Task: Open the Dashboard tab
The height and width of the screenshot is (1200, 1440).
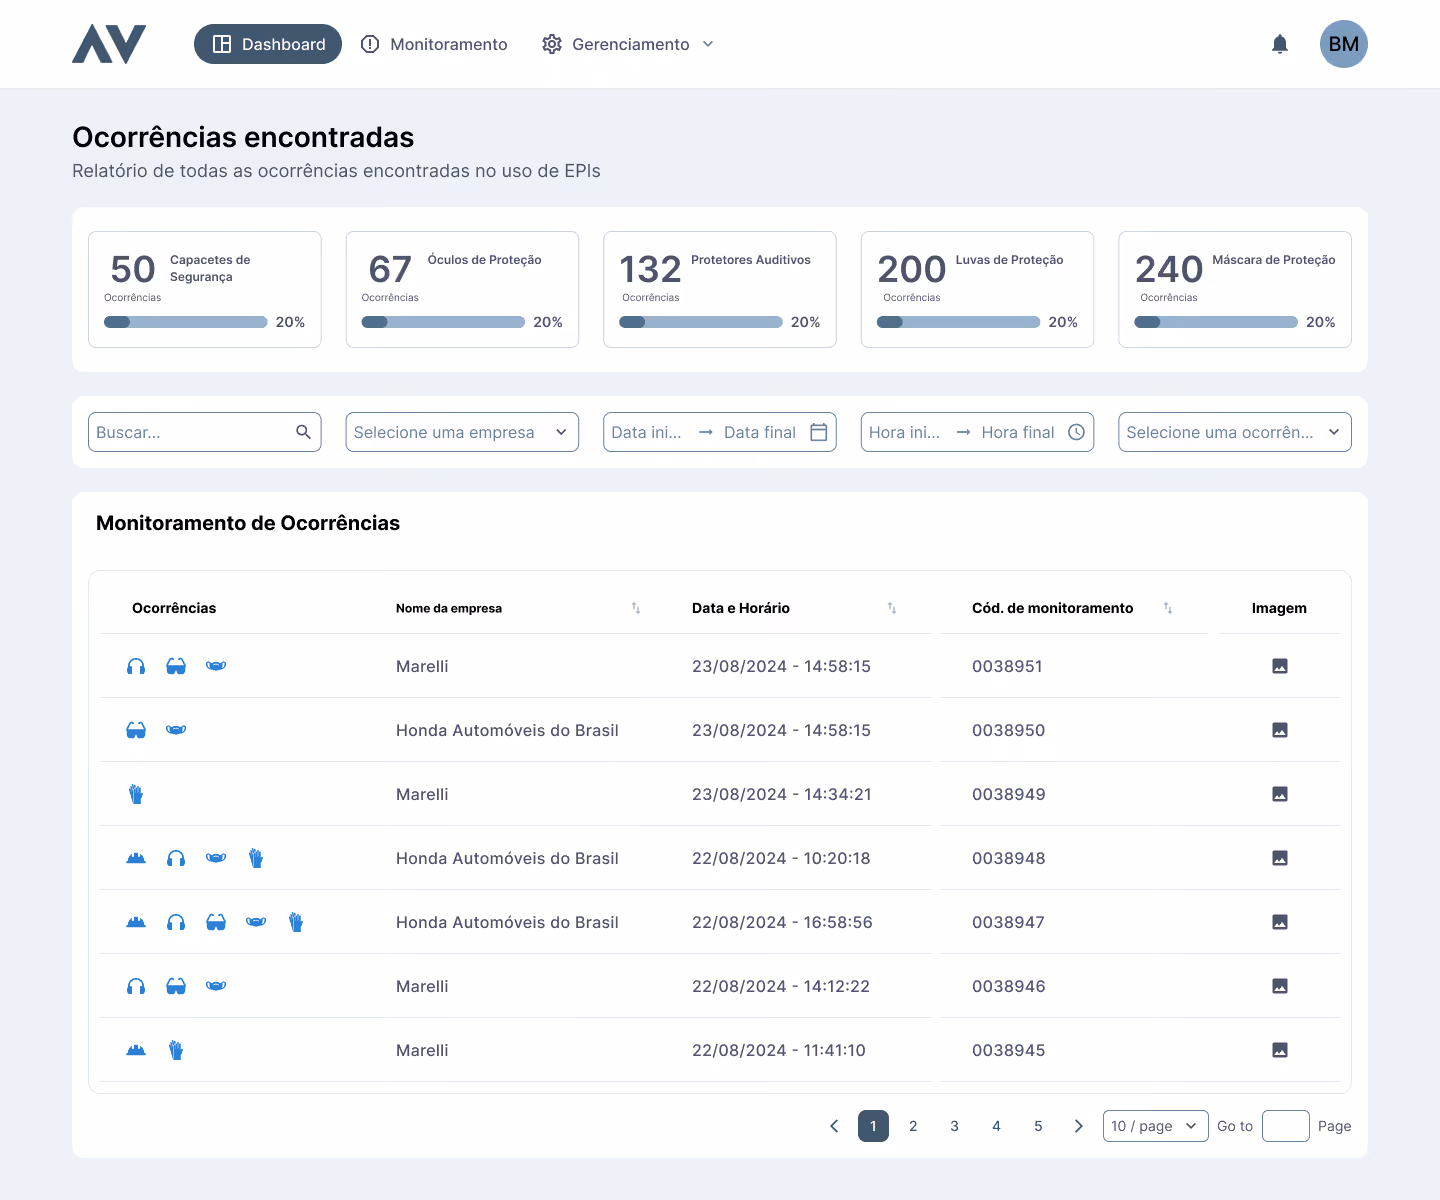Action: [x=267, y=44]
